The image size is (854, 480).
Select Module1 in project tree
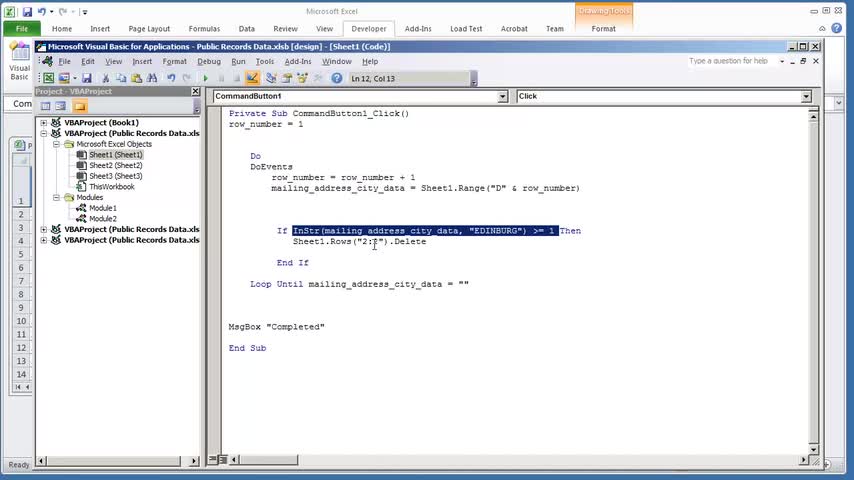coord(103,208)
